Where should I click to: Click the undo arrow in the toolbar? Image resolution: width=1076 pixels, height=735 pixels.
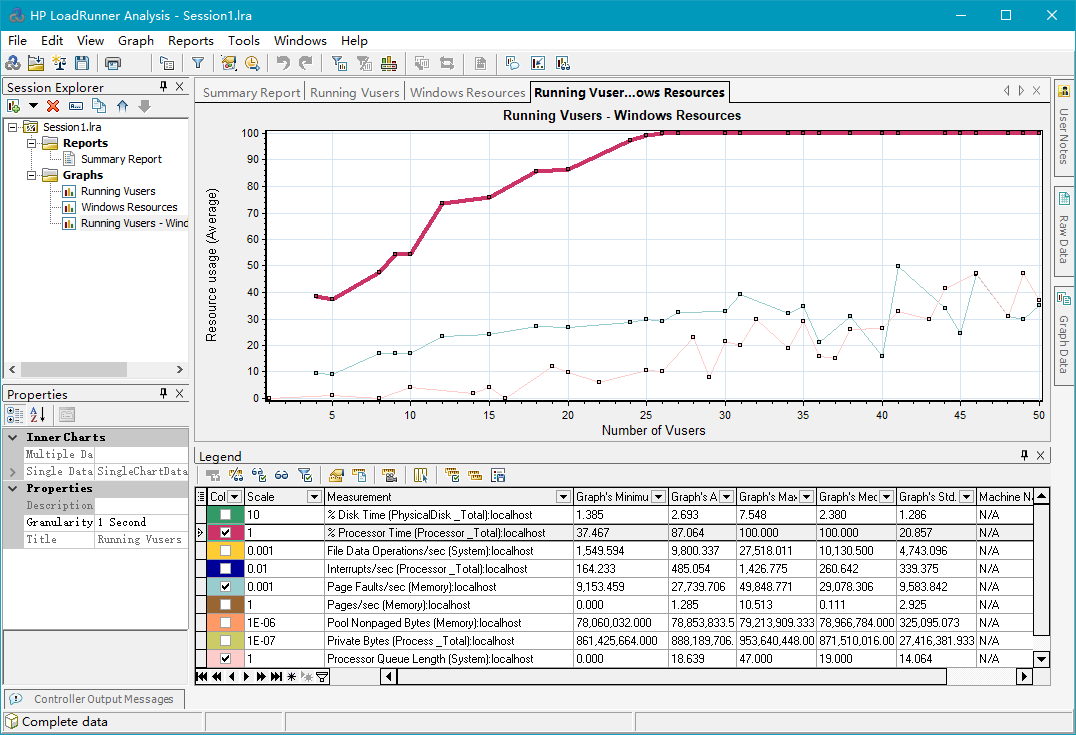(x=283, y=63)
